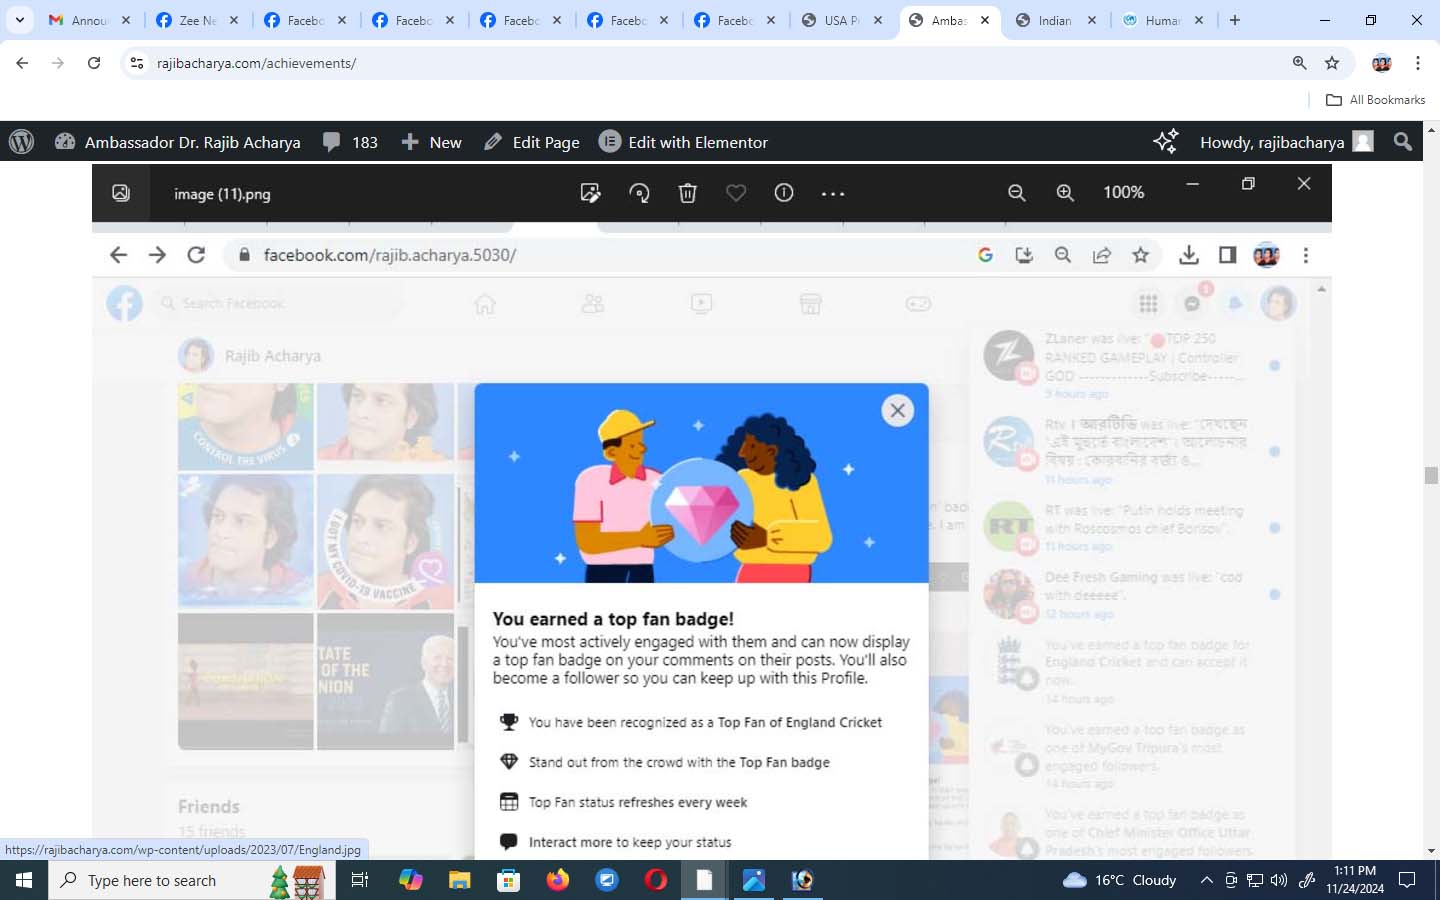Open the tab search dropdown arrow

click(x=19, y=20)
